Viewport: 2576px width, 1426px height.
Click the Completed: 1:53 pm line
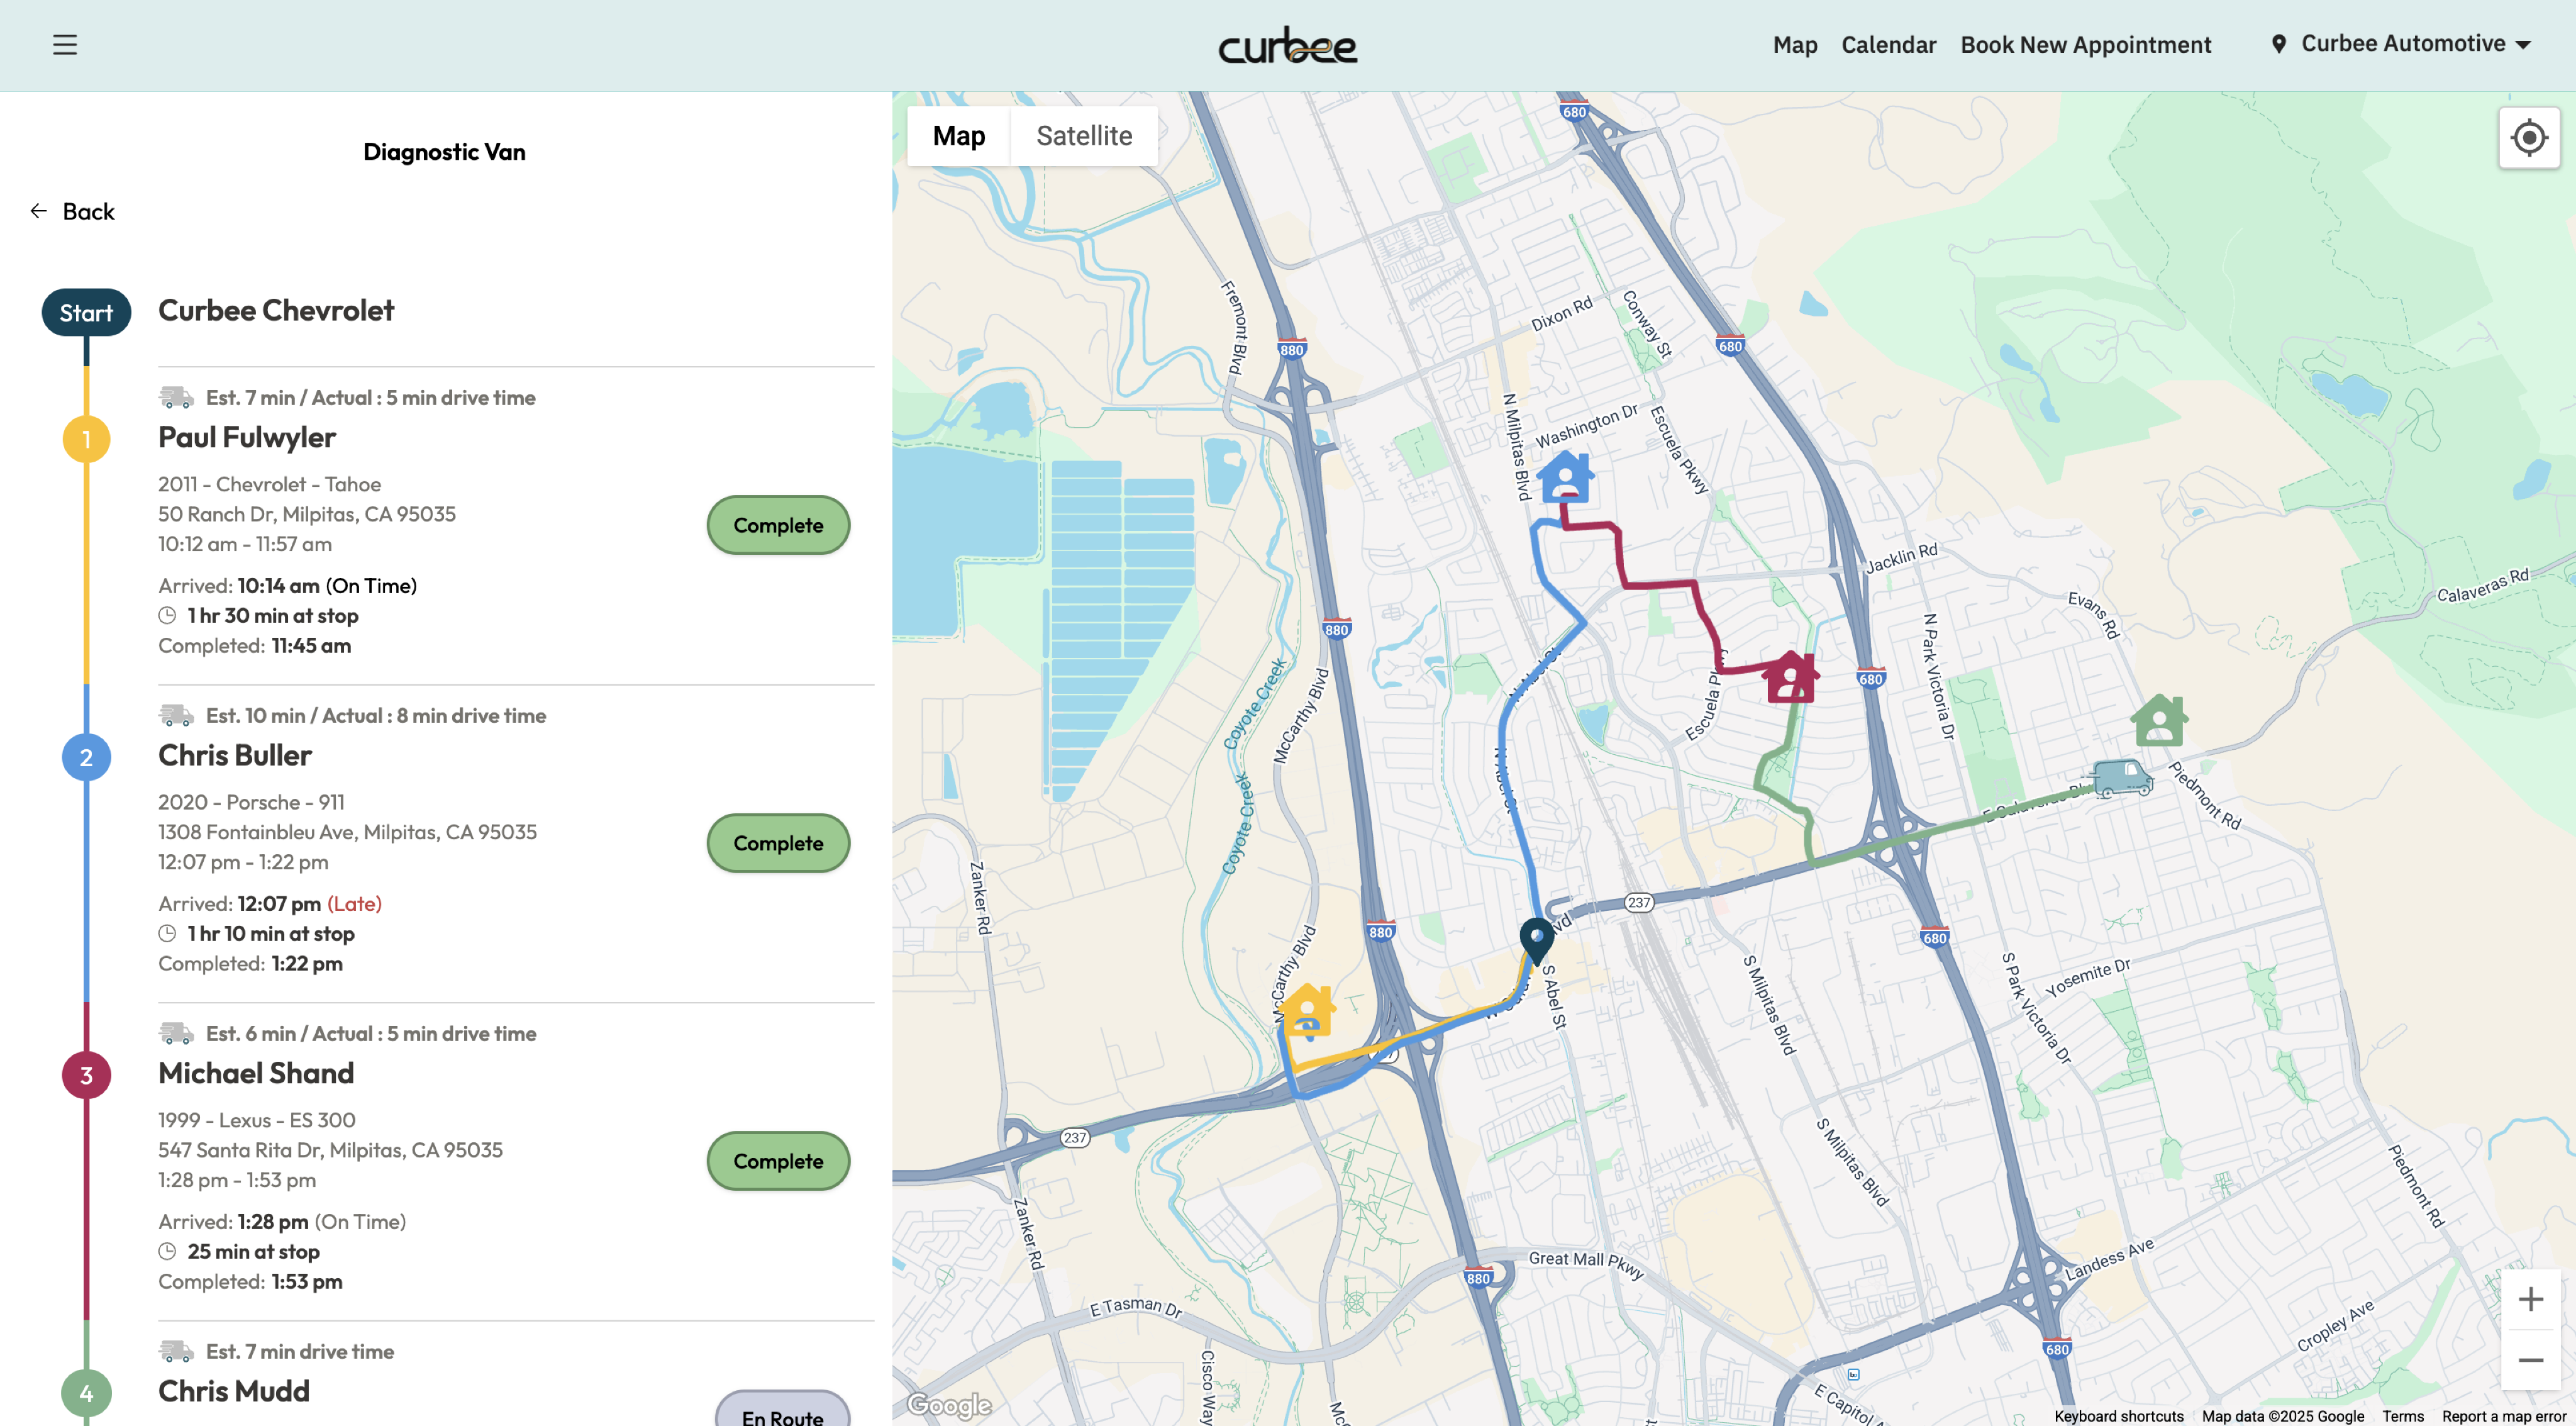[x=250, y=1282]
